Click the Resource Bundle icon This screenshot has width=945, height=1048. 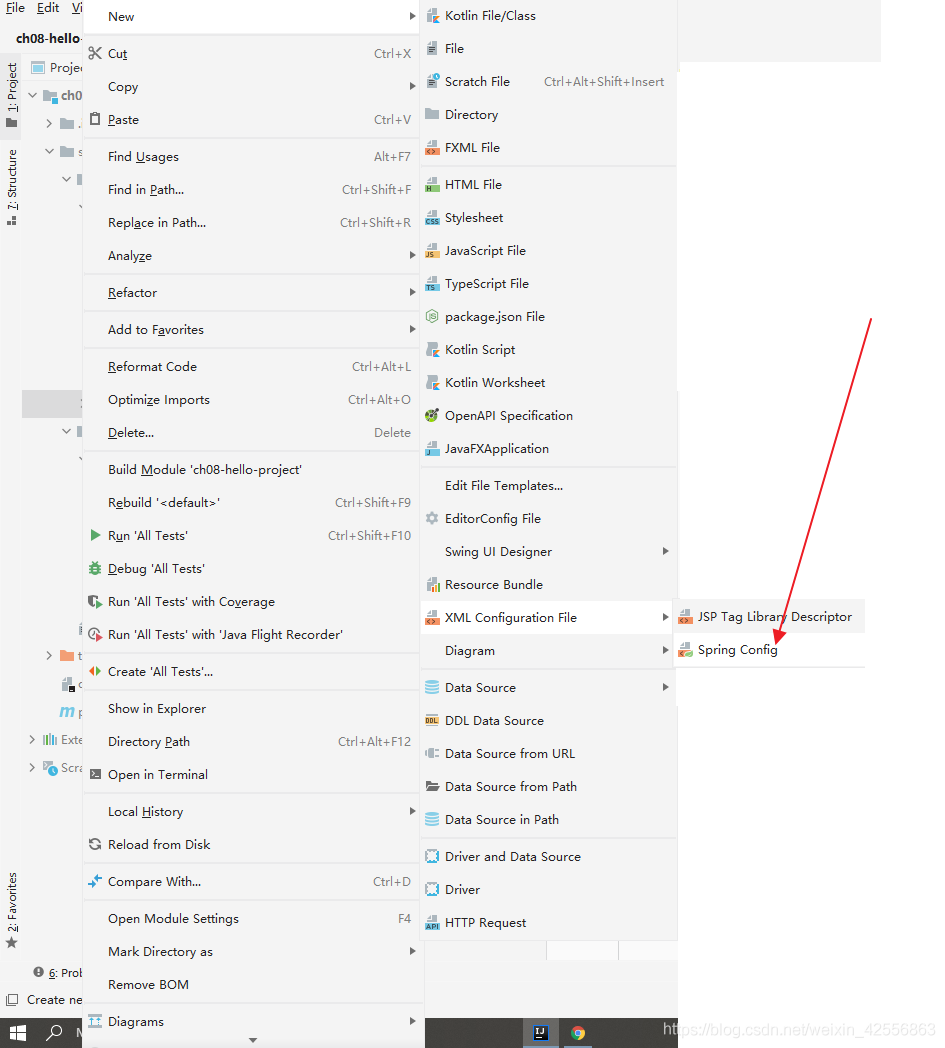click(x=432, y=585)
